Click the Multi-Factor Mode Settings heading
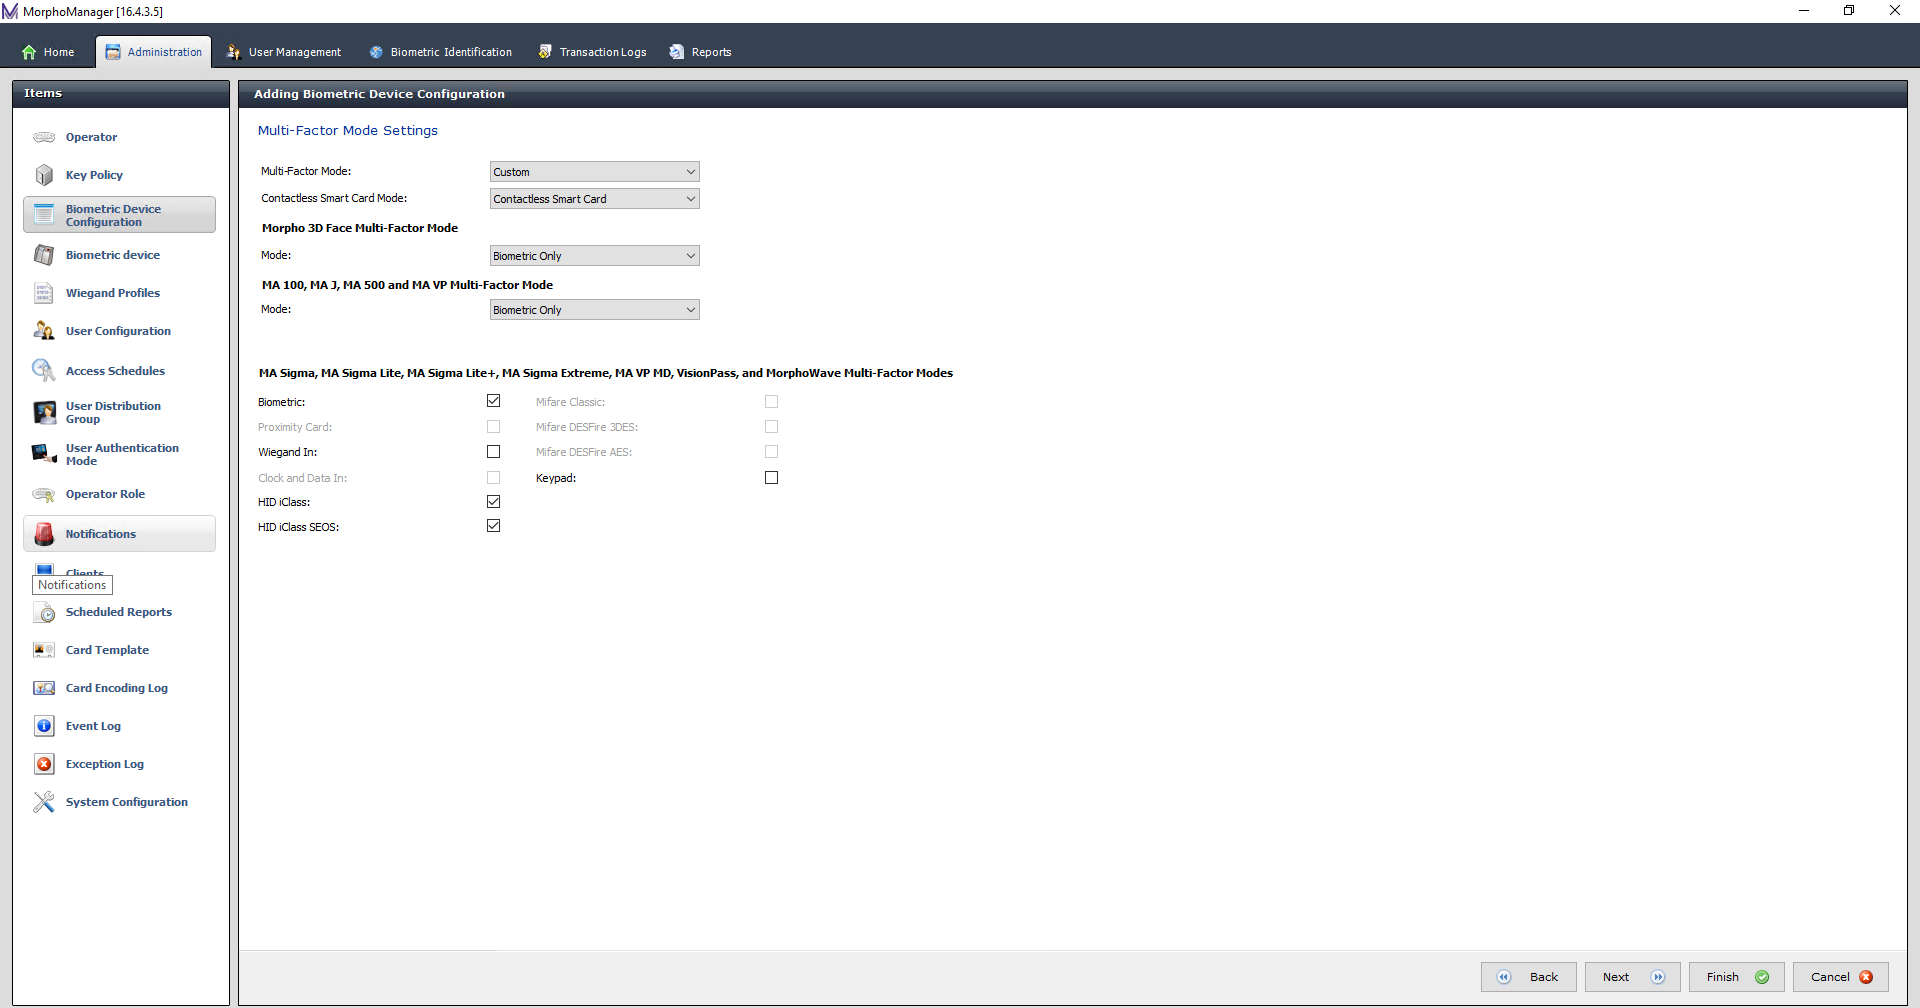 (348, 131)
